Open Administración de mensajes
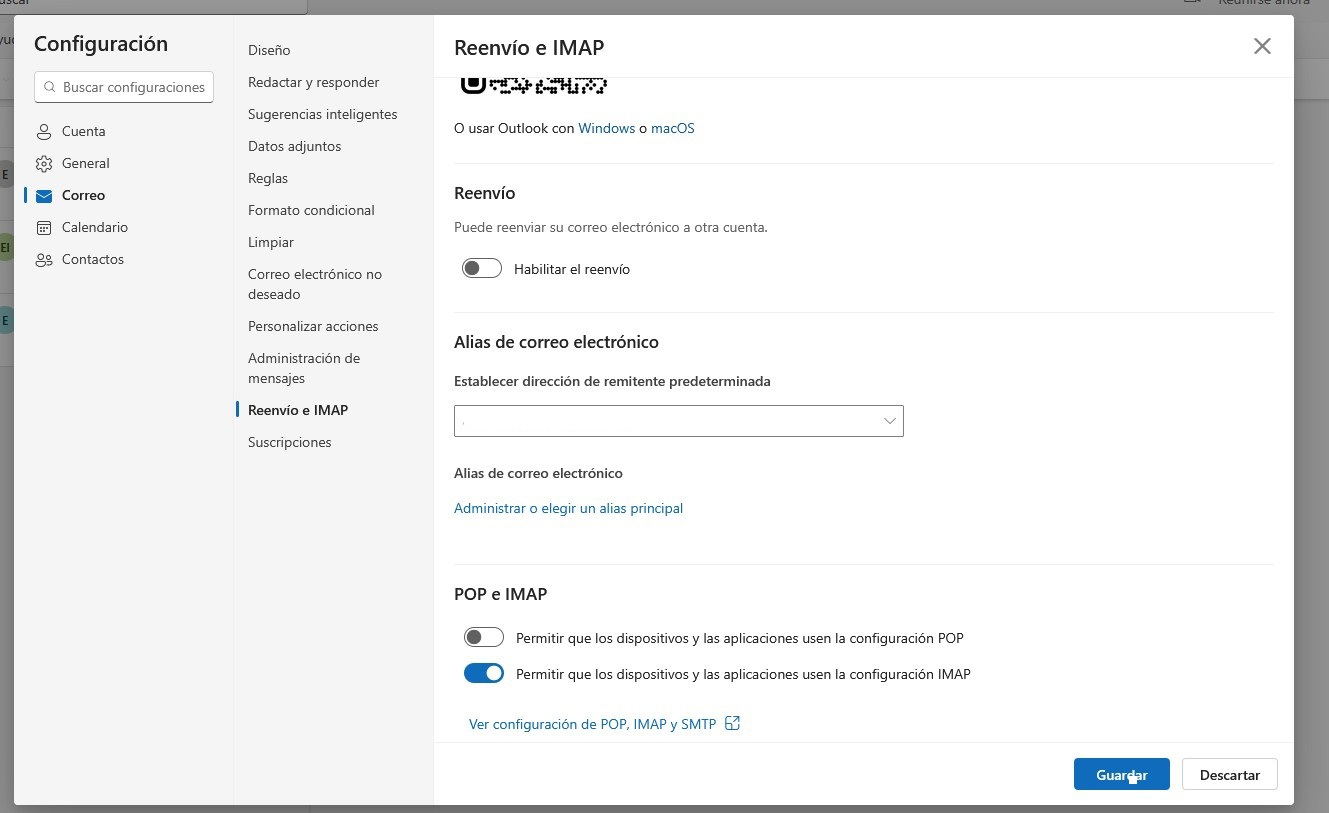 304,368
